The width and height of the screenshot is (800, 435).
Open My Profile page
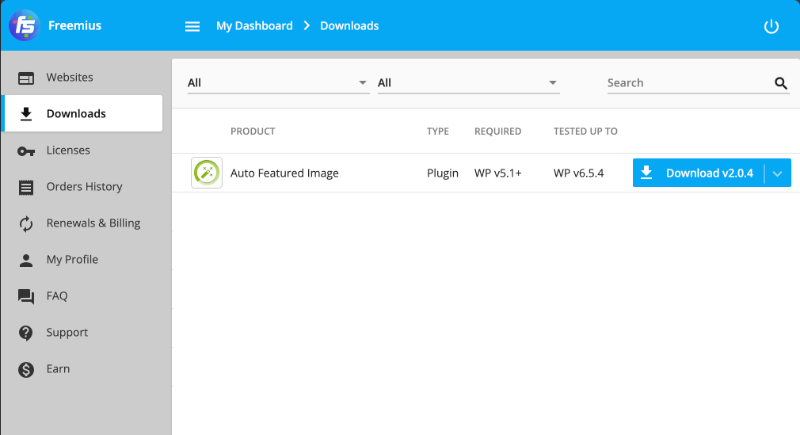click(82, 260)
